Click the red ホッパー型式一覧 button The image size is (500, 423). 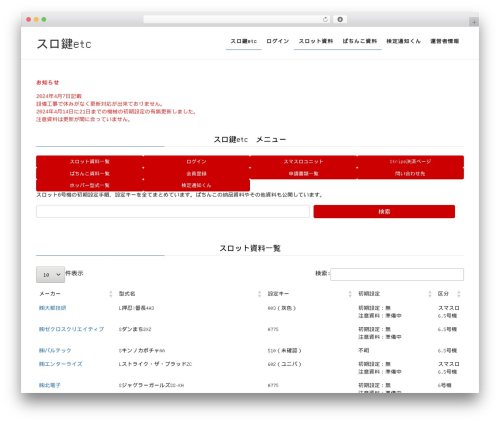90,185
